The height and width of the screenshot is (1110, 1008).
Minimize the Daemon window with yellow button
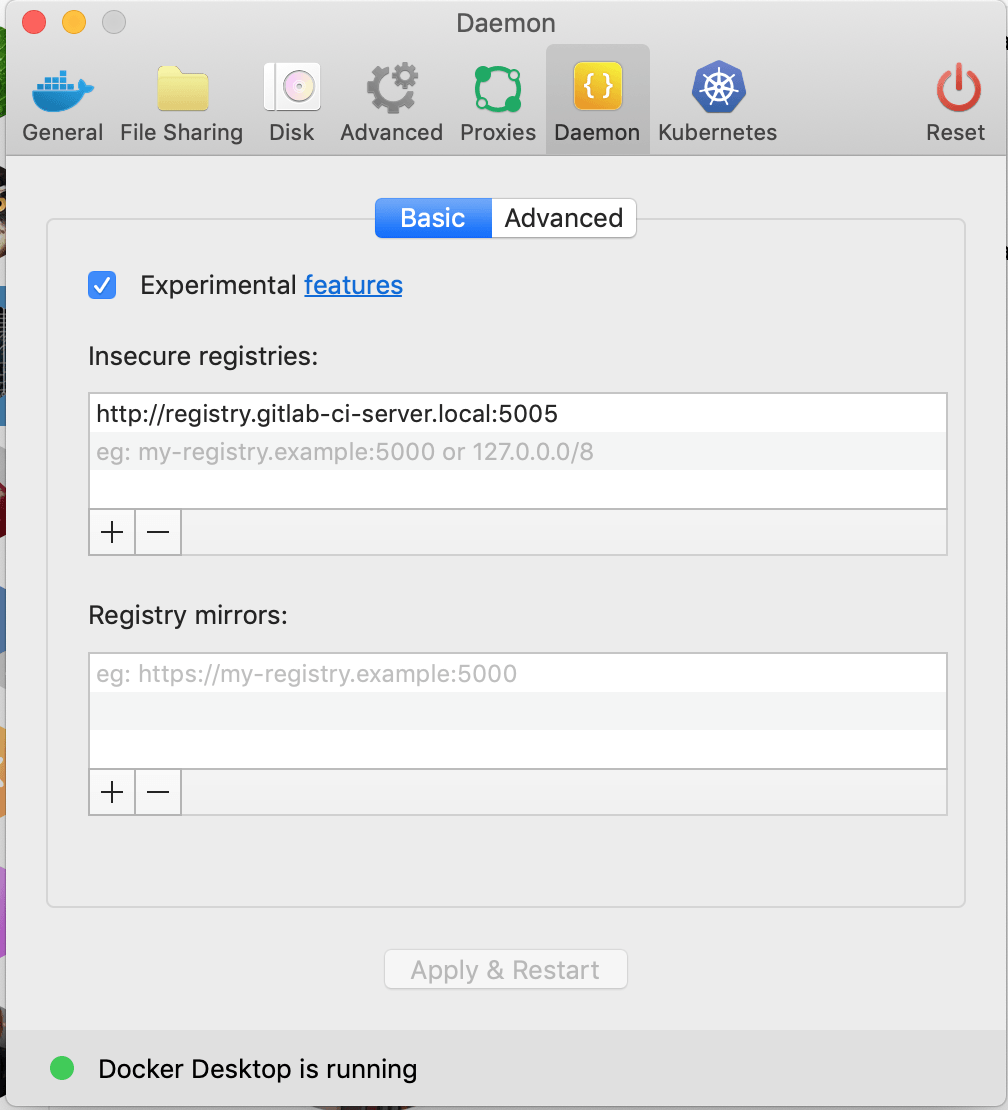click(x=74, y=22)
